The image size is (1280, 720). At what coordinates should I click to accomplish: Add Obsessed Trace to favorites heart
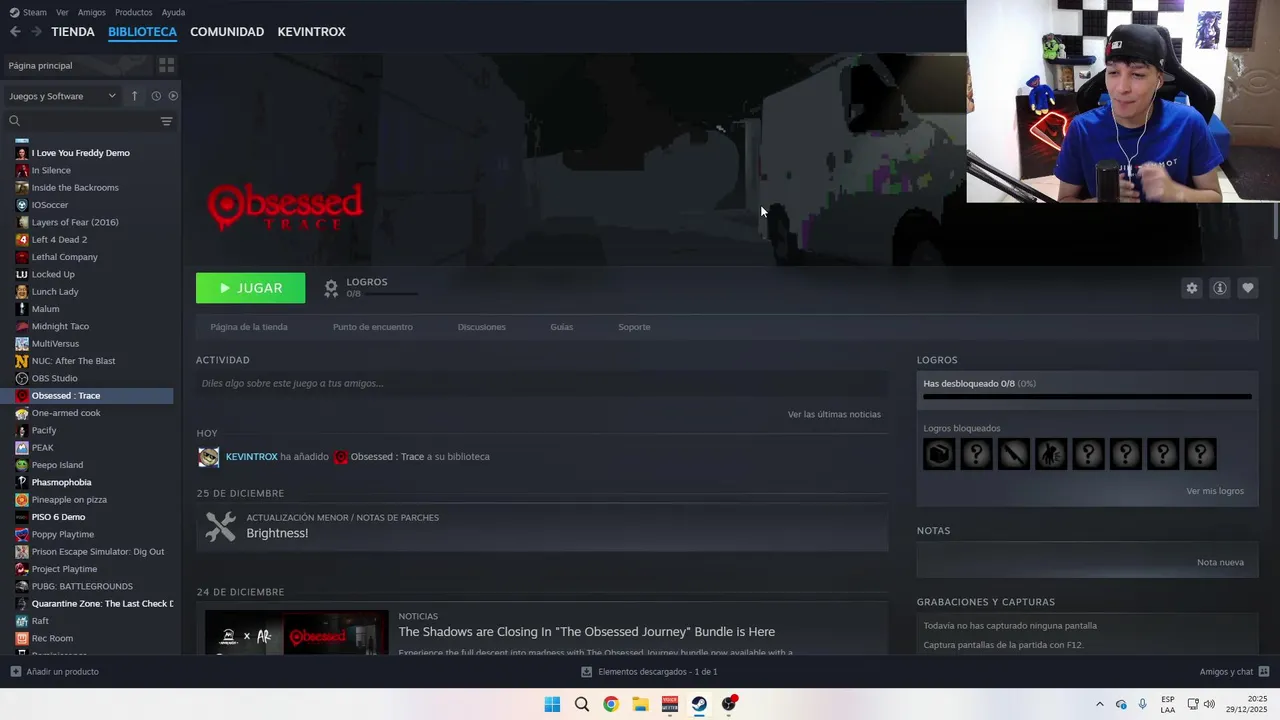point(1247,288)
